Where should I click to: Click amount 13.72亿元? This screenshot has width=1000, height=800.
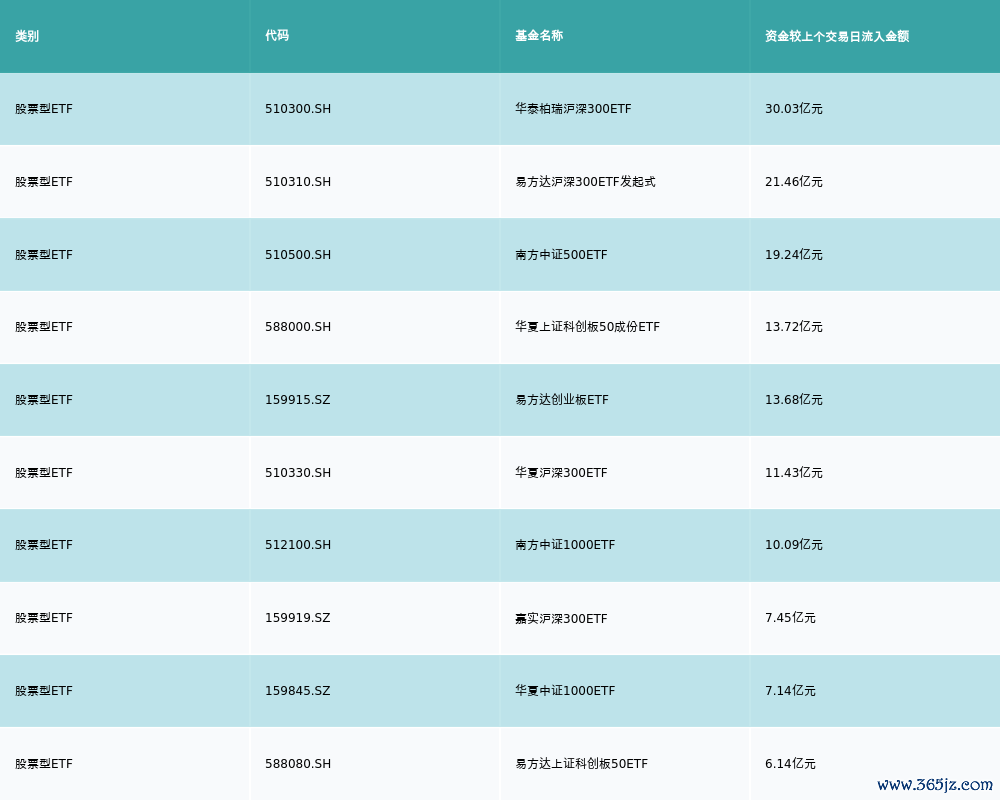click(793, 327)
